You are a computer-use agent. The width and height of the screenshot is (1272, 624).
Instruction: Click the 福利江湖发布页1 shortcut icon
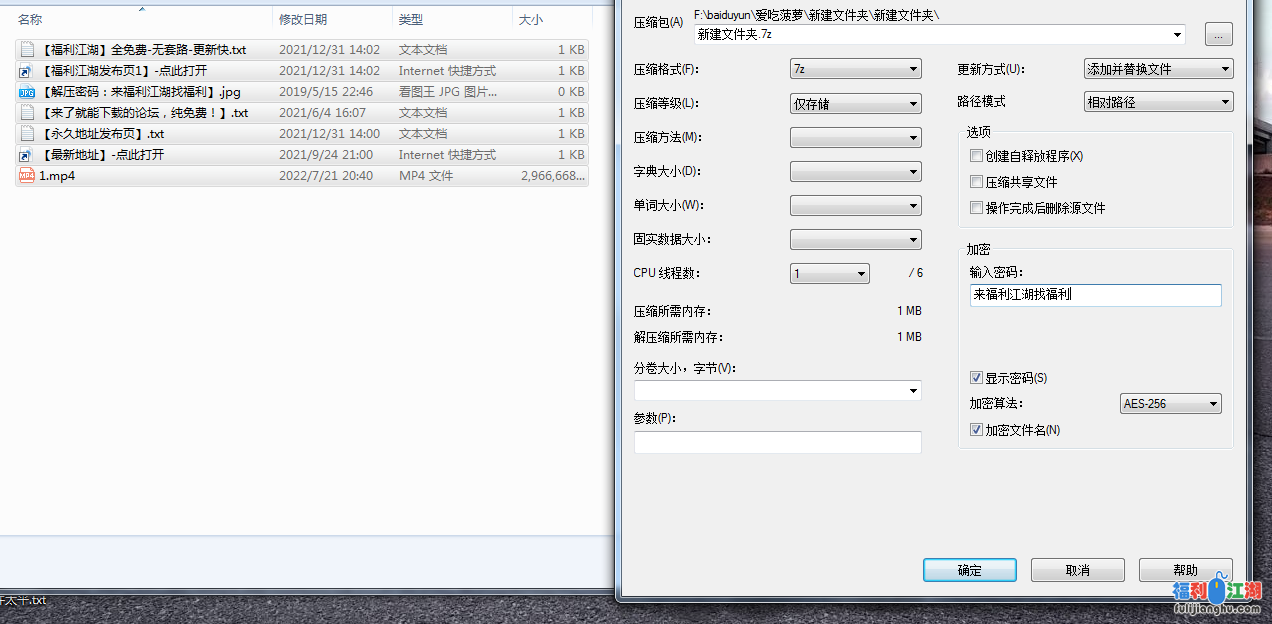tap(27, 71)
